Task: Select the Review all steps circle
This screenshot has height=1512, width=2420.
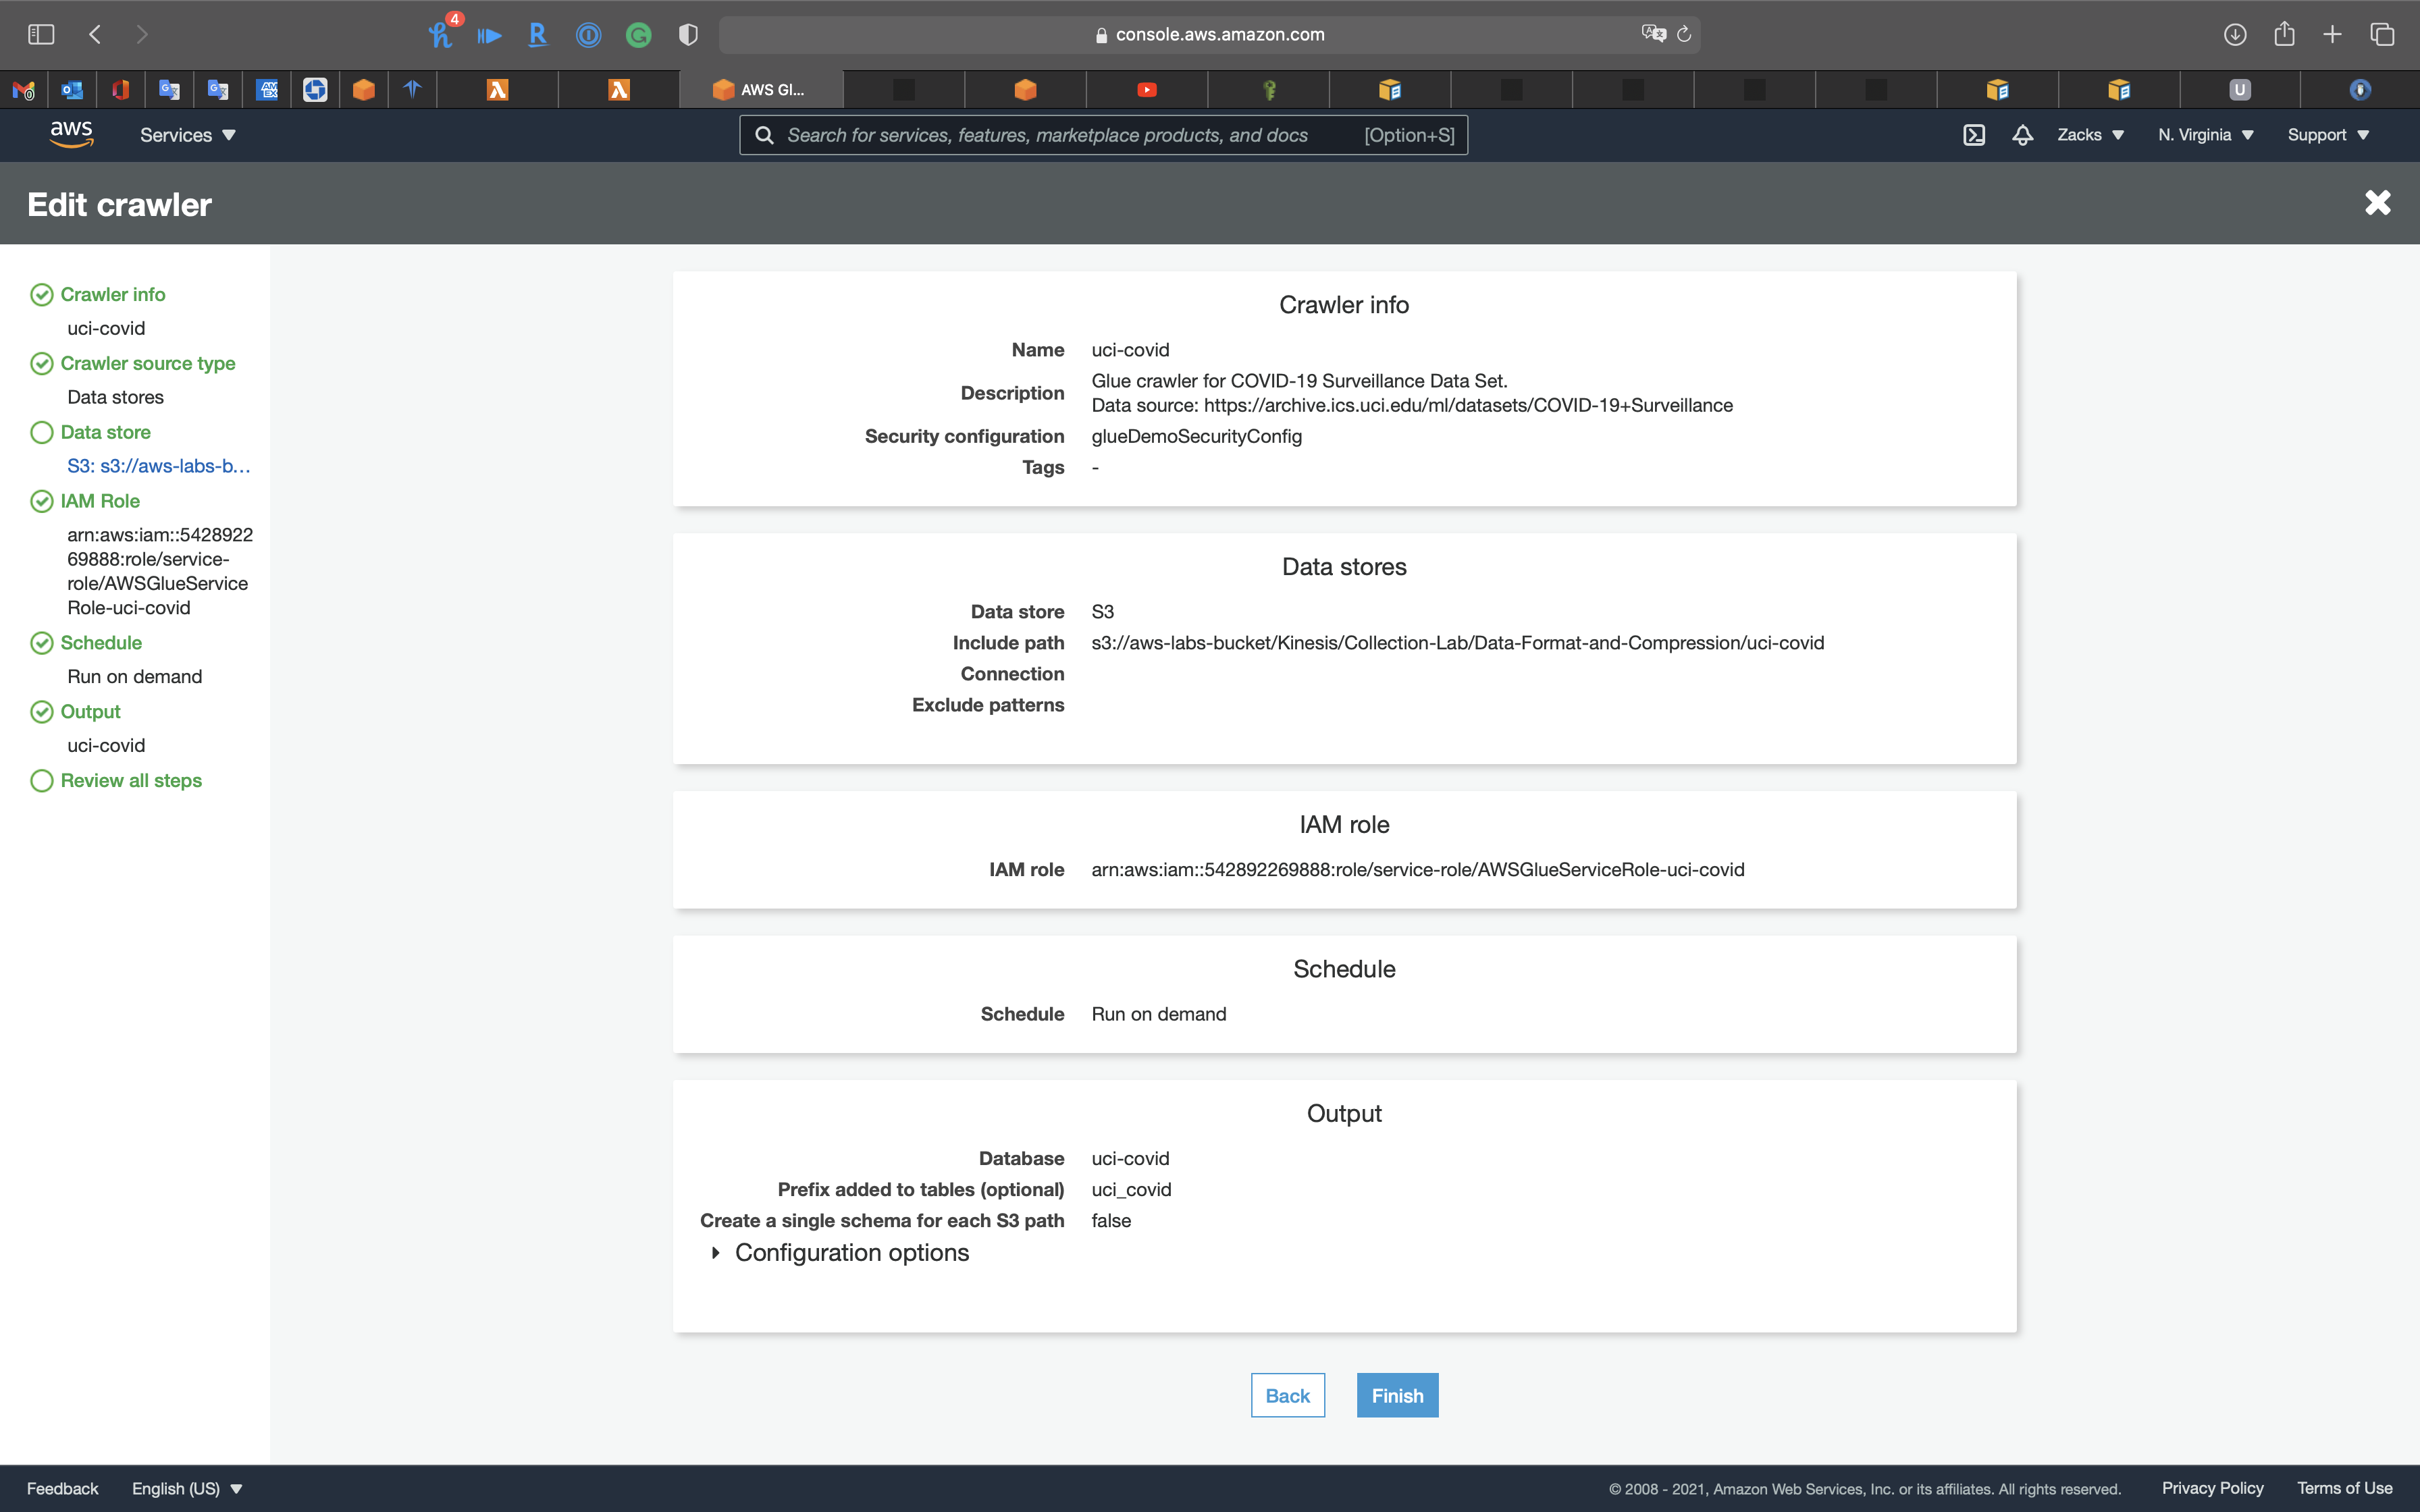Action: [x=42, y=780]
